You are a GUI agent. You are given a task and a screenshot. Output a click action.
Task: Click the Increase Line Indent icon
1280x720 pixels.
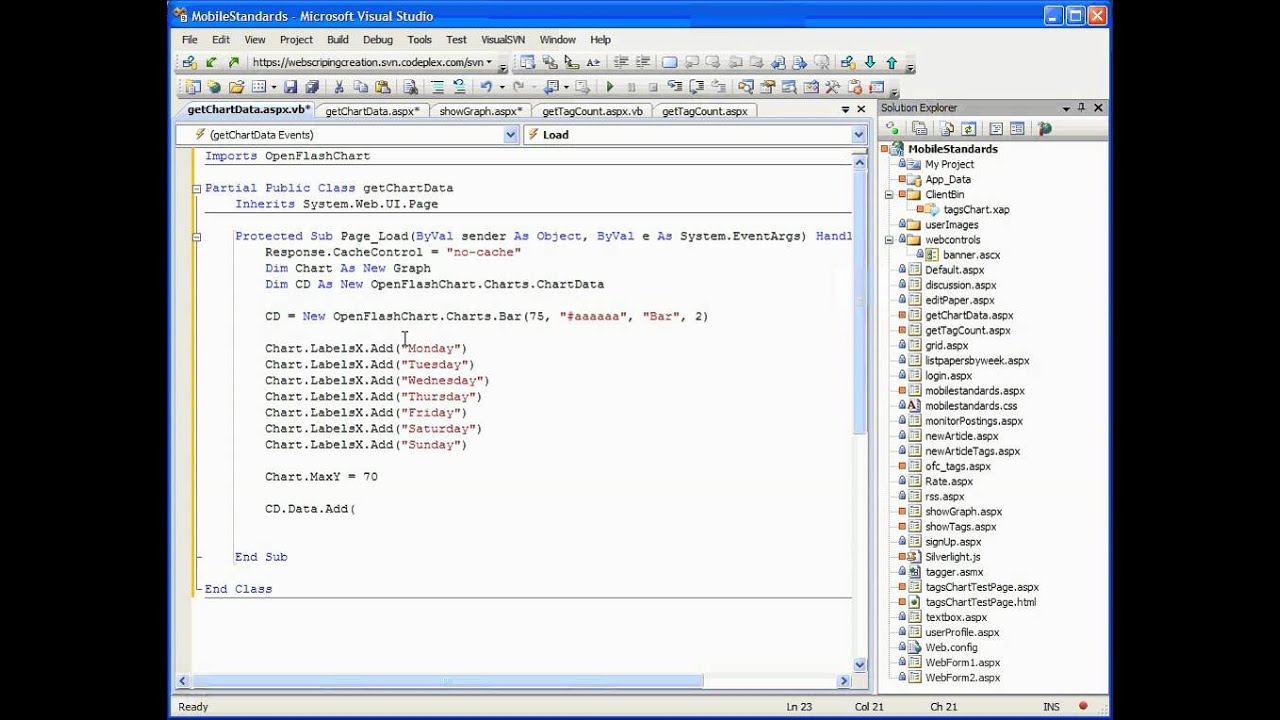click(x=643, y=62)
